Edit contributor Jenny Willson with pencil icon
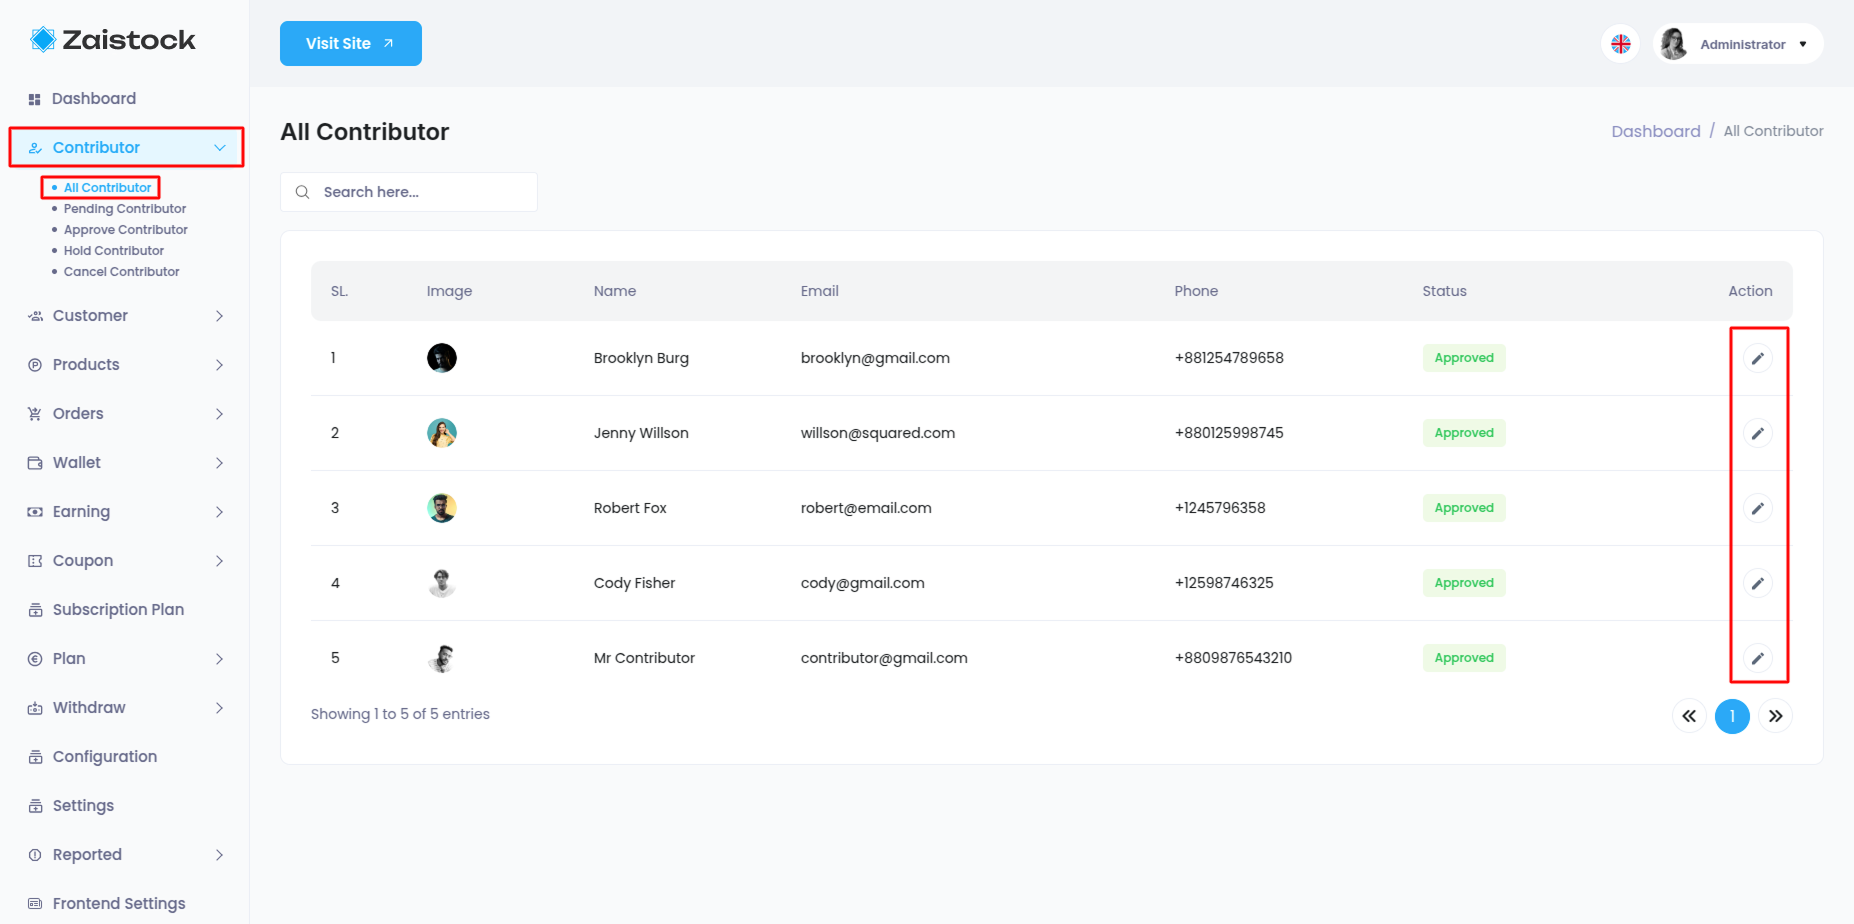Image resolution: width=1854 pixels, height=924 pixels. tap(1757, 433)
